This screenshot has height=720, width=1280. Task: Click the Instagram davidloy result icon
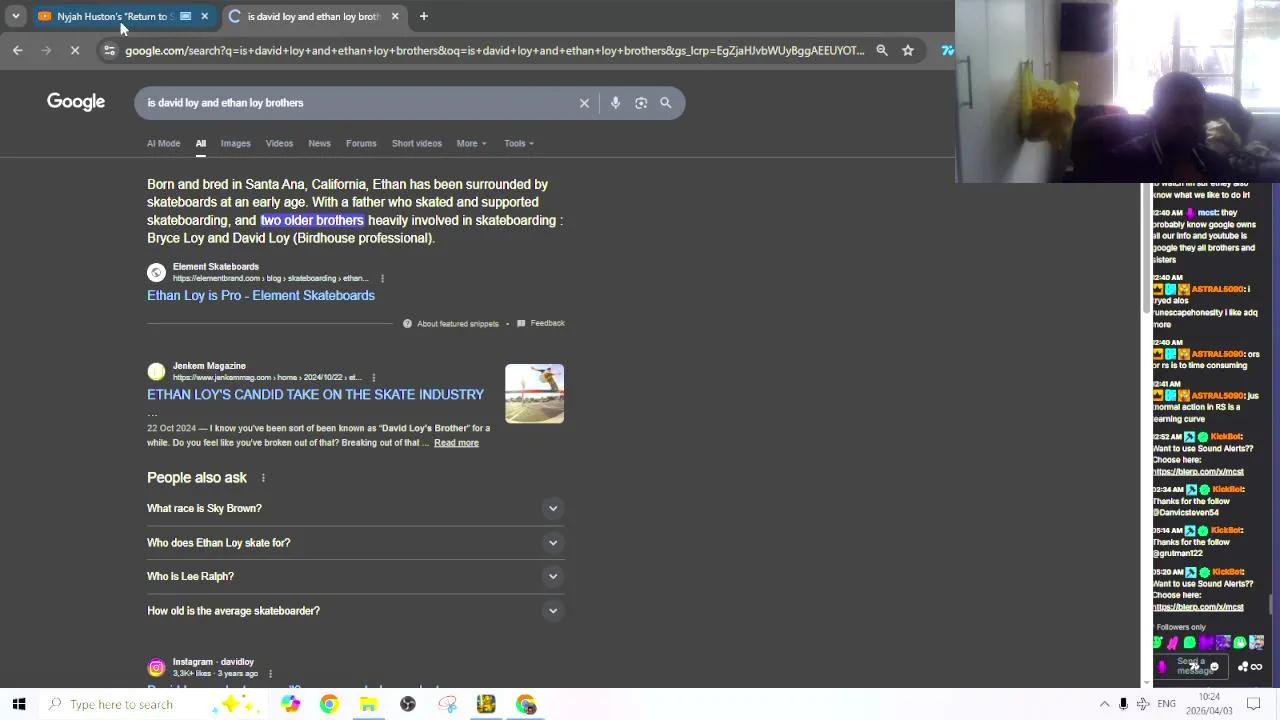click(156, 667)
